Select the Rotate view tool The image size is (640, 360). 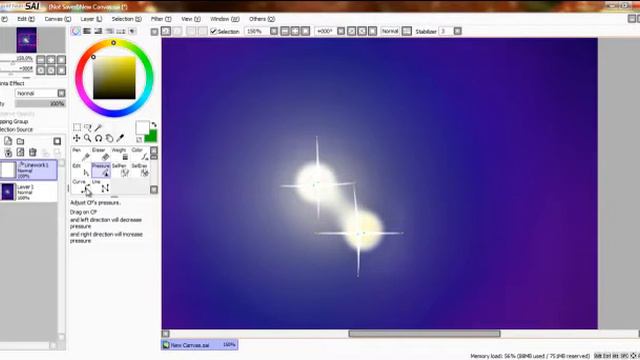click(x=98, y=138)
